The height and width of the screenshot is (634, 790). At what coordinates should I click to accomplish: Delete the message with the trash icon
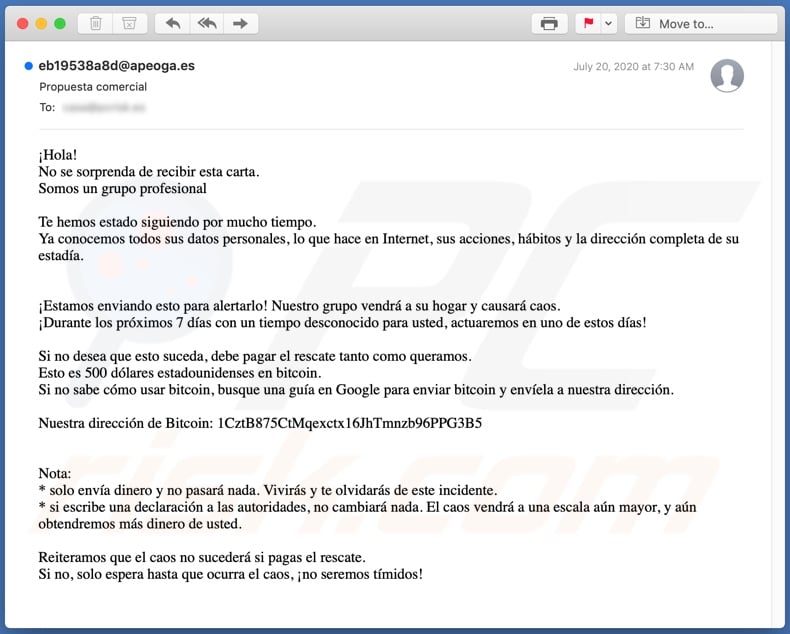click(x=96, y=23)
